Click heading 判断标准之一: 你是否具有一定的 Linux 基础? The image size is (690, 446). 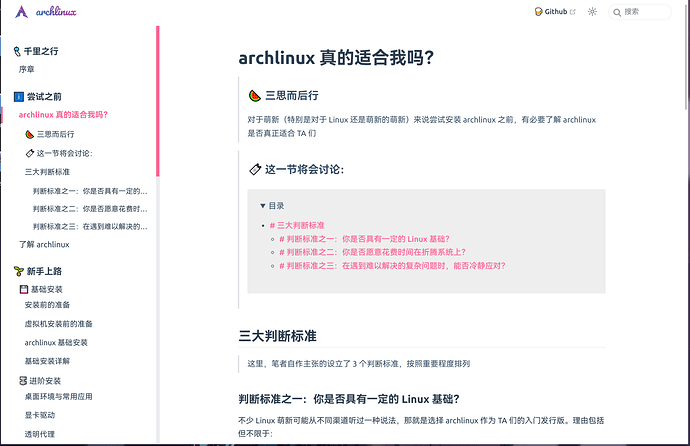point(349,399)
